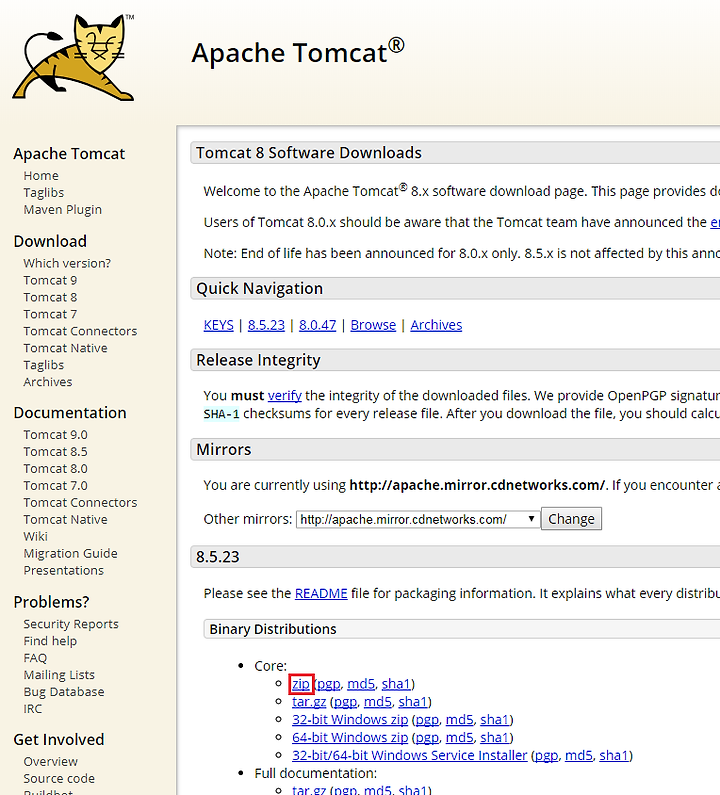The image size is (720, 795).
Task: Click pgp link beside Core tar.gz
Action: [x=345, y=702]
